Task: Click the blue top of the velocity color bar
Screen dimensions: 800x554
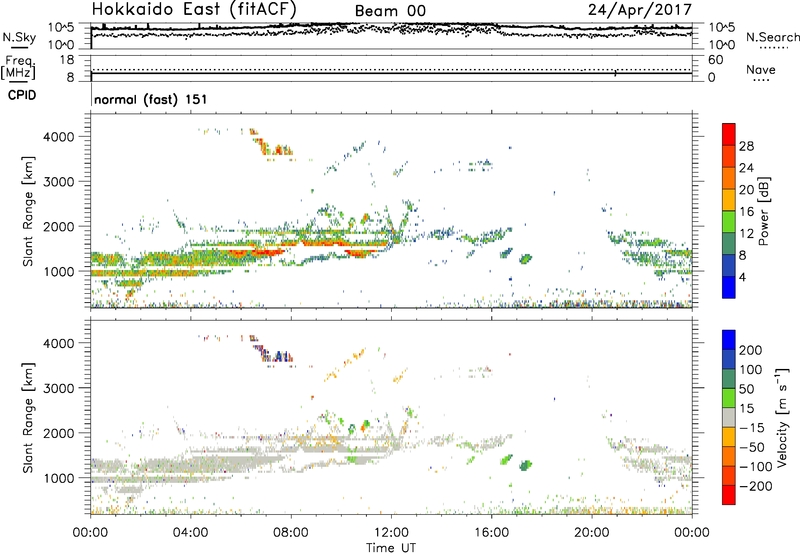Action: (x=729, y=339)
